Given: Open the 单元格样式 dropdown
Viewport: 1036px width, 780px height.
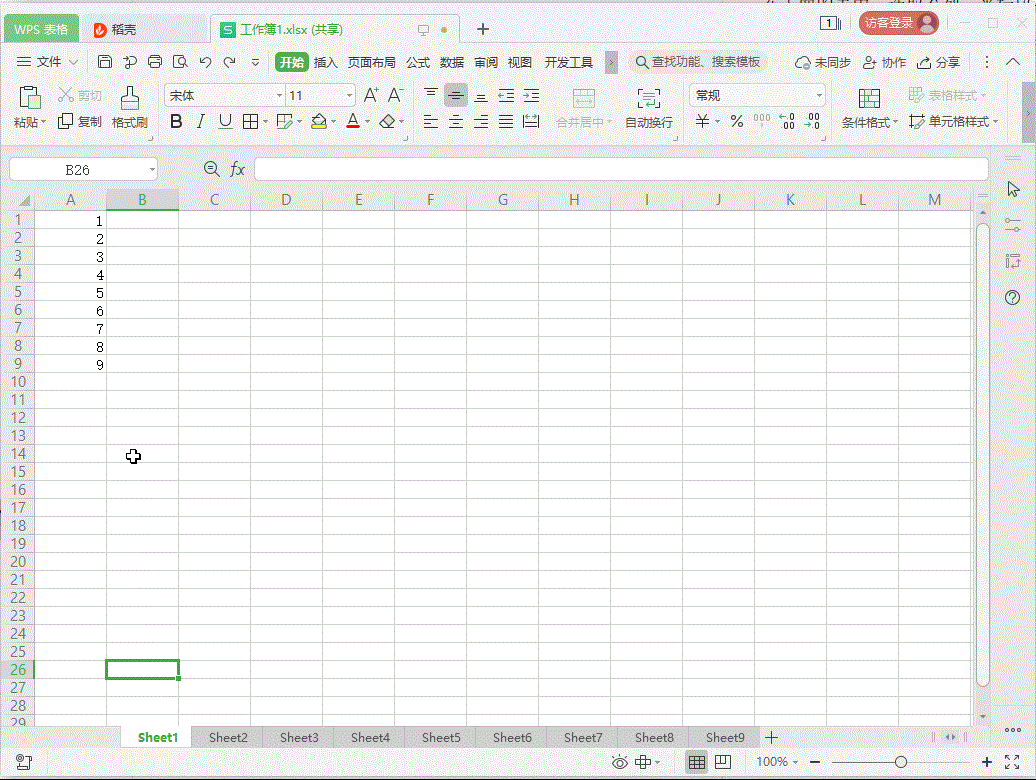Looking at the screenshot, I should point(953,122).
